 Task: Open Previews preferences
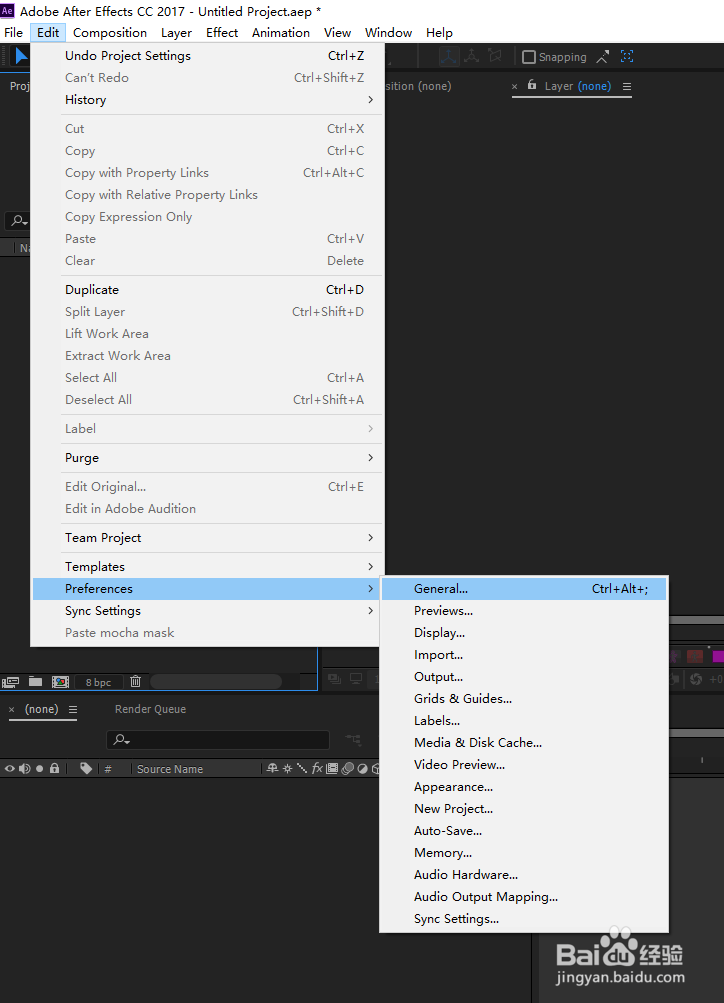coord(524,611)
